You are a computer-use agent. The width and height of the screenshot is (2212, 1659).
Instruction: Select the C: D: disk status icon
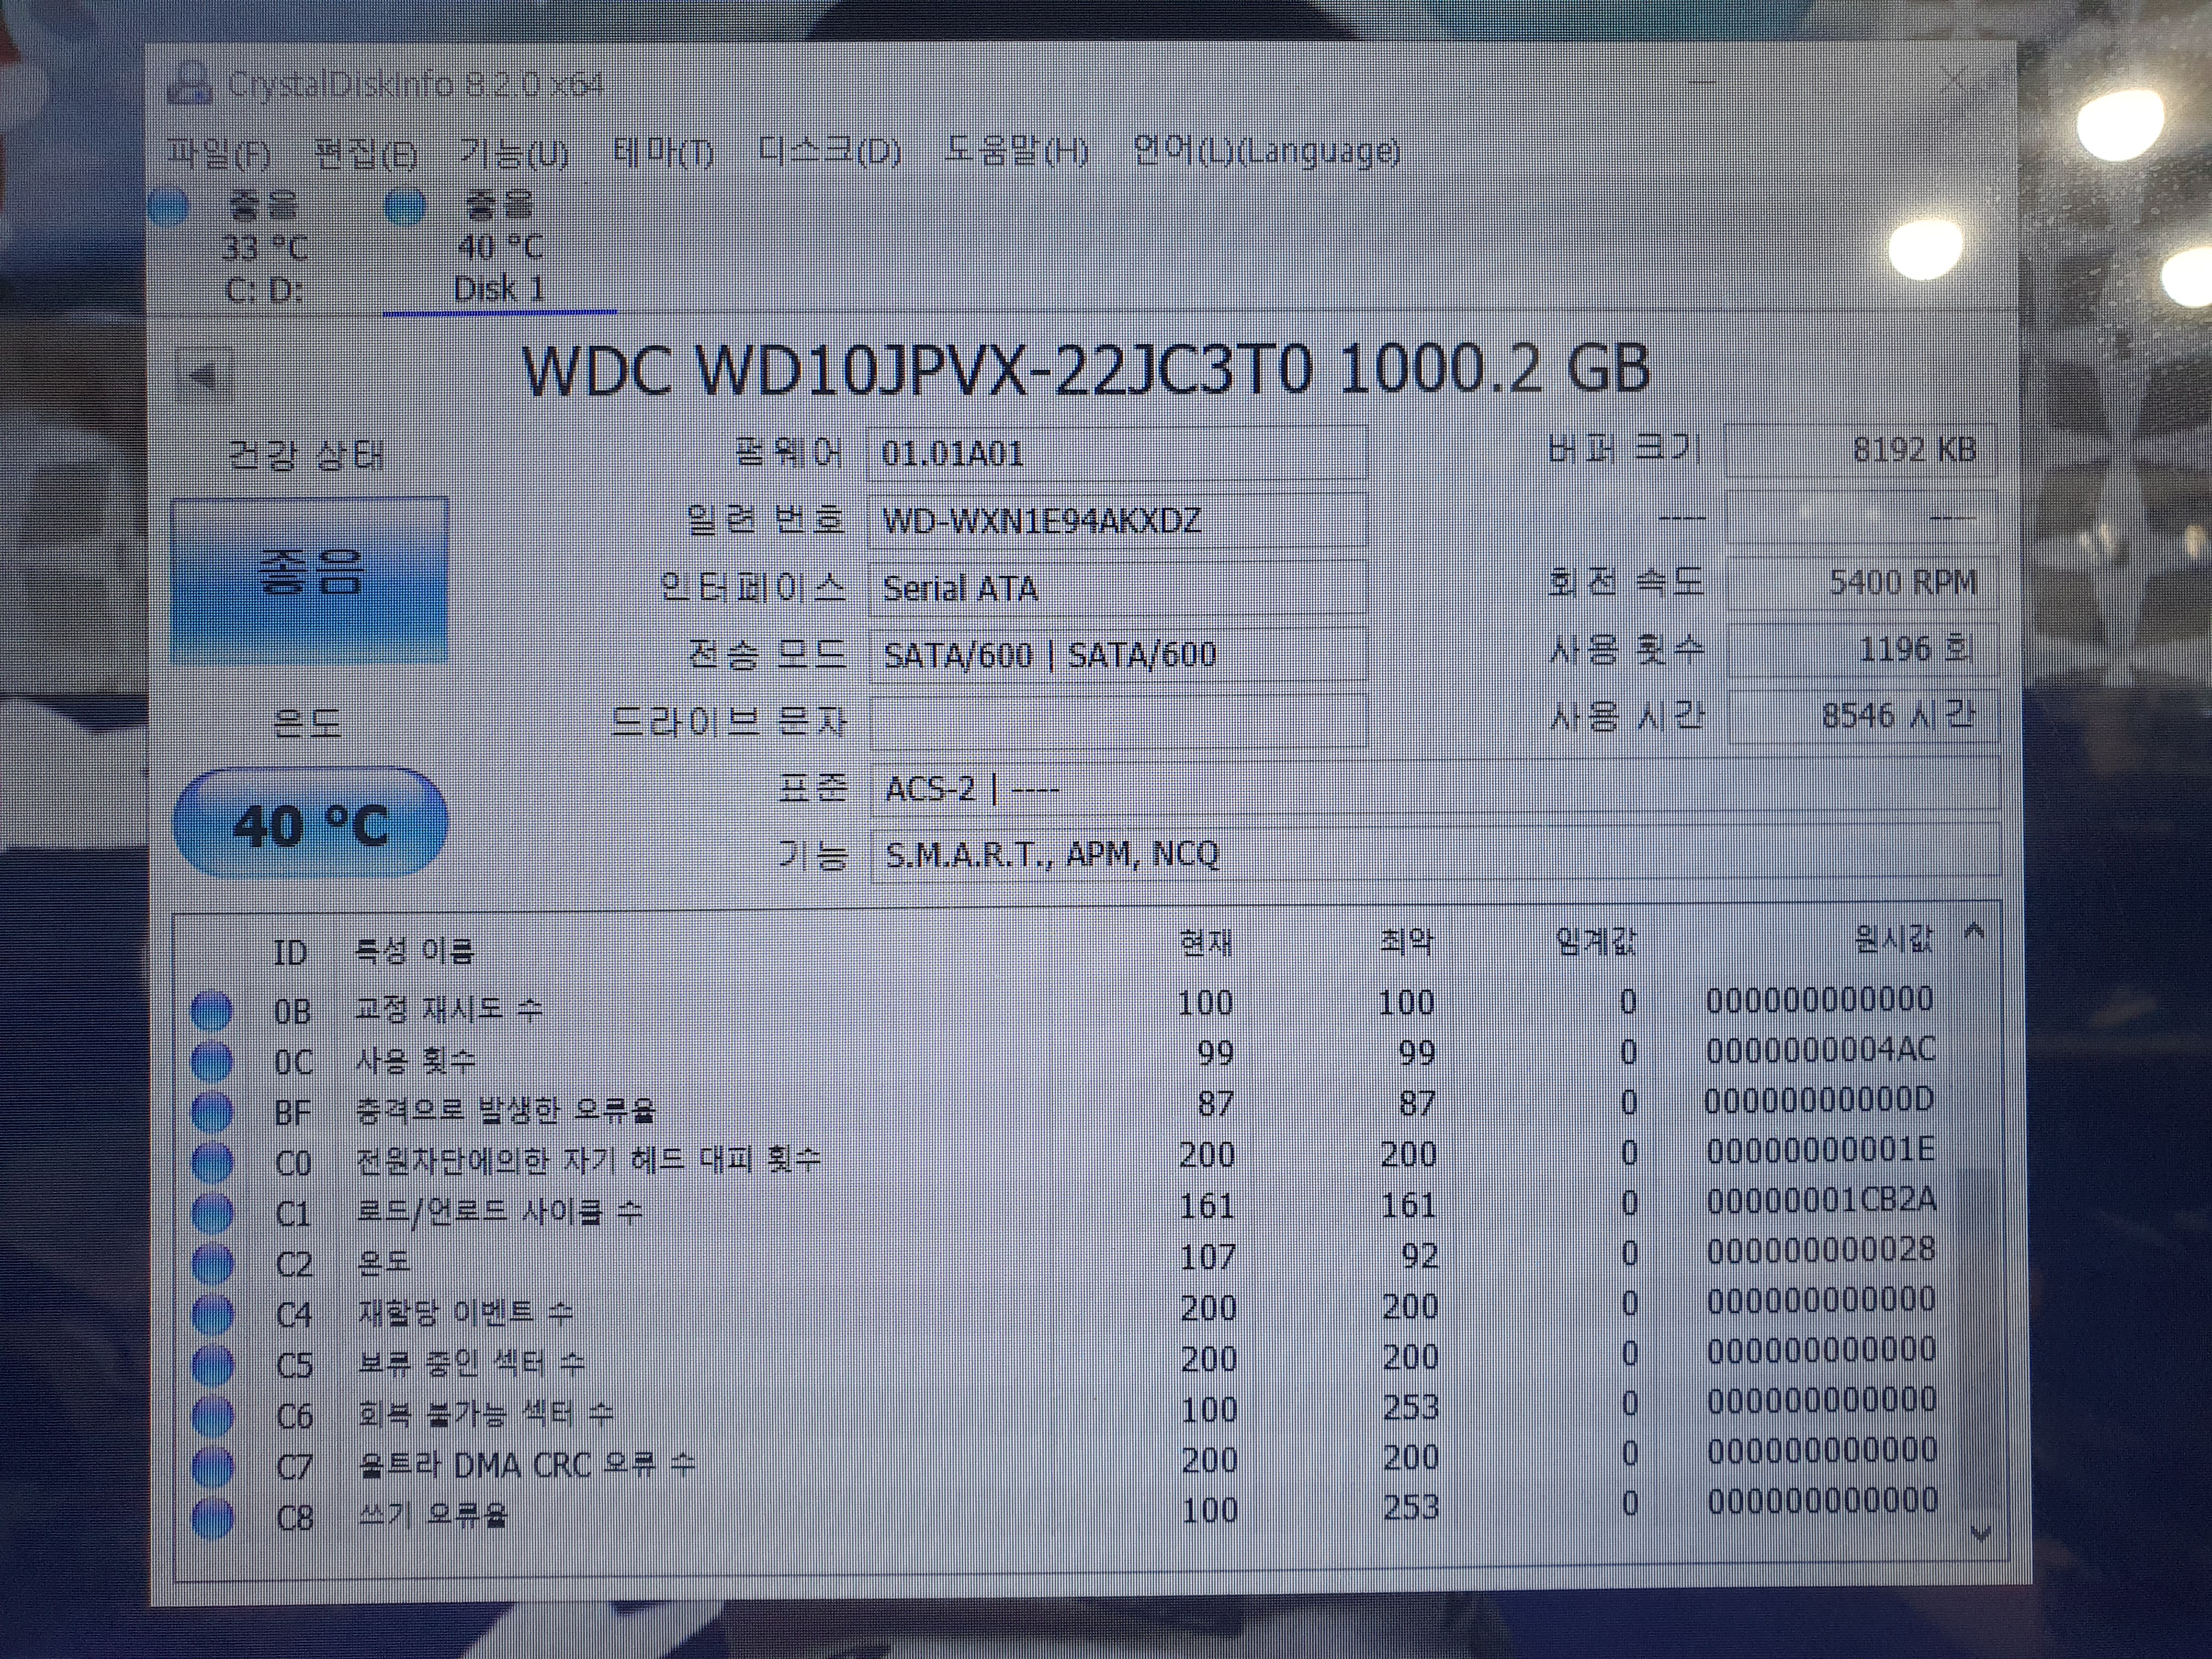tap(169, 206)
